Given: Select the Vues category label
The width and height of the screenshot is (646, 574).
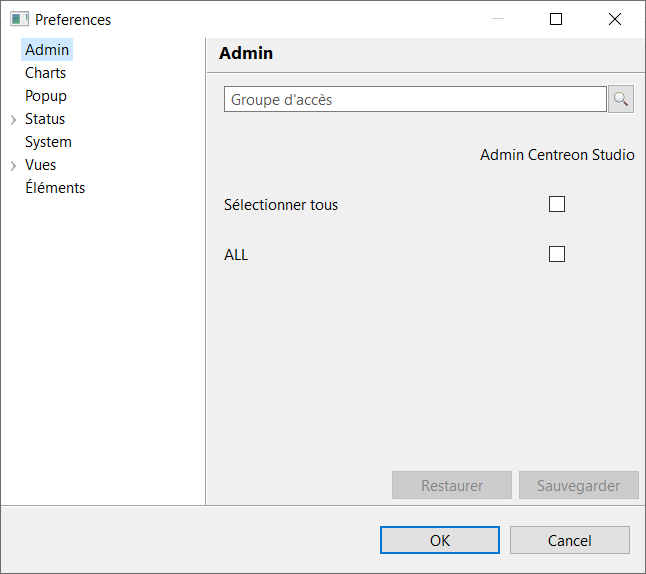Looking at the screenshot, I should pos(41,165).
